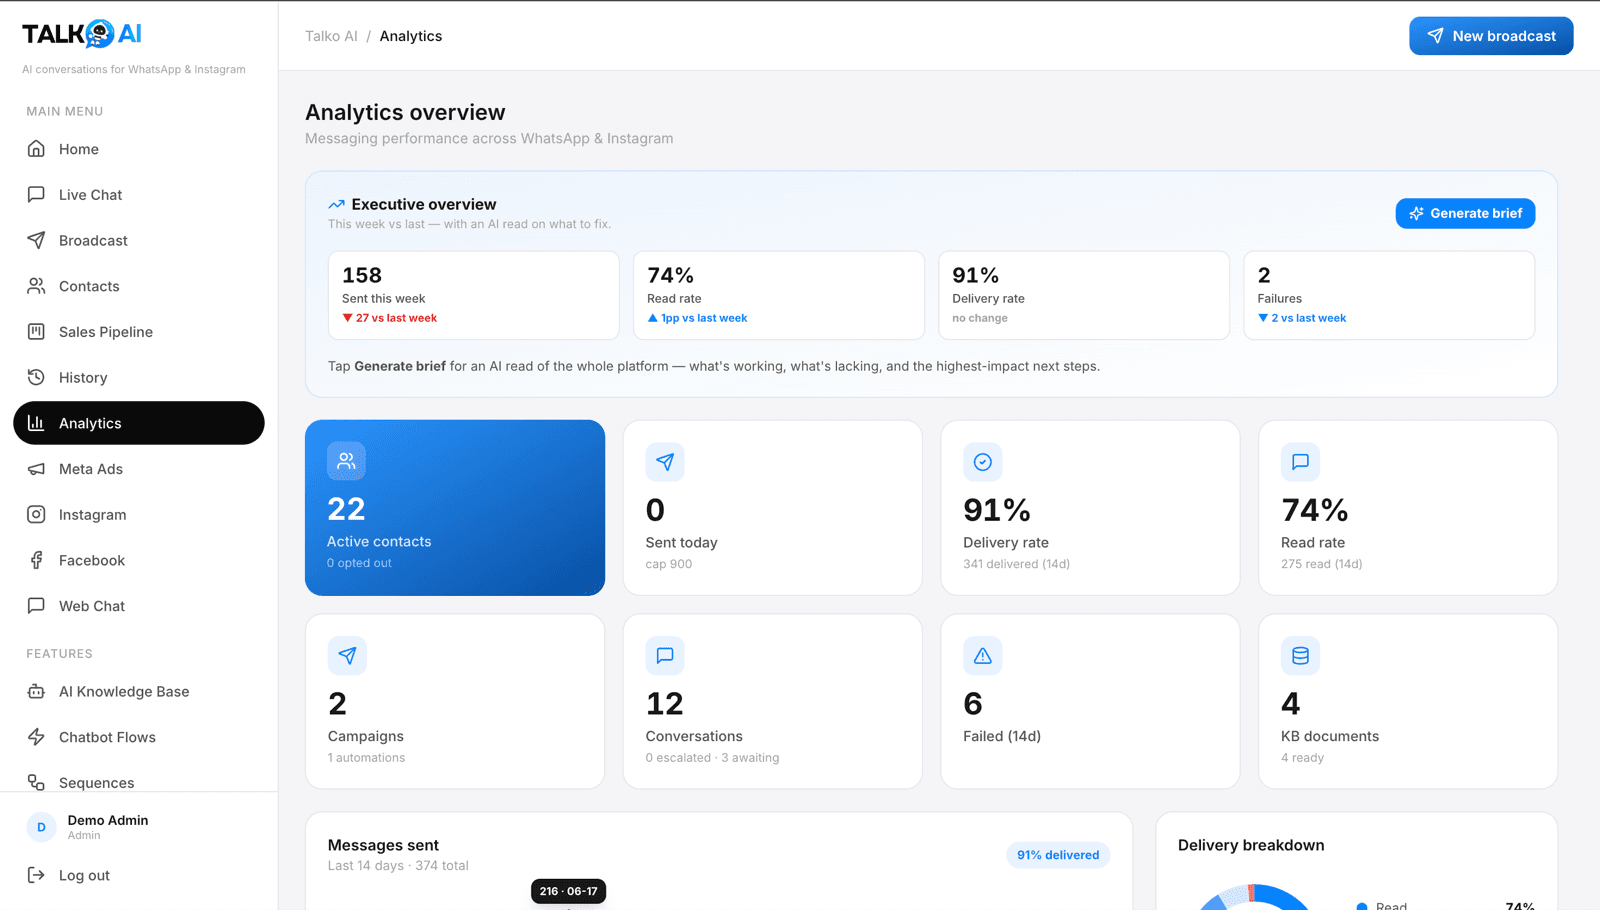Open the Live Chat sidebar item
The width and height of the screenshot is (1600, 910).
pos(139,195)
